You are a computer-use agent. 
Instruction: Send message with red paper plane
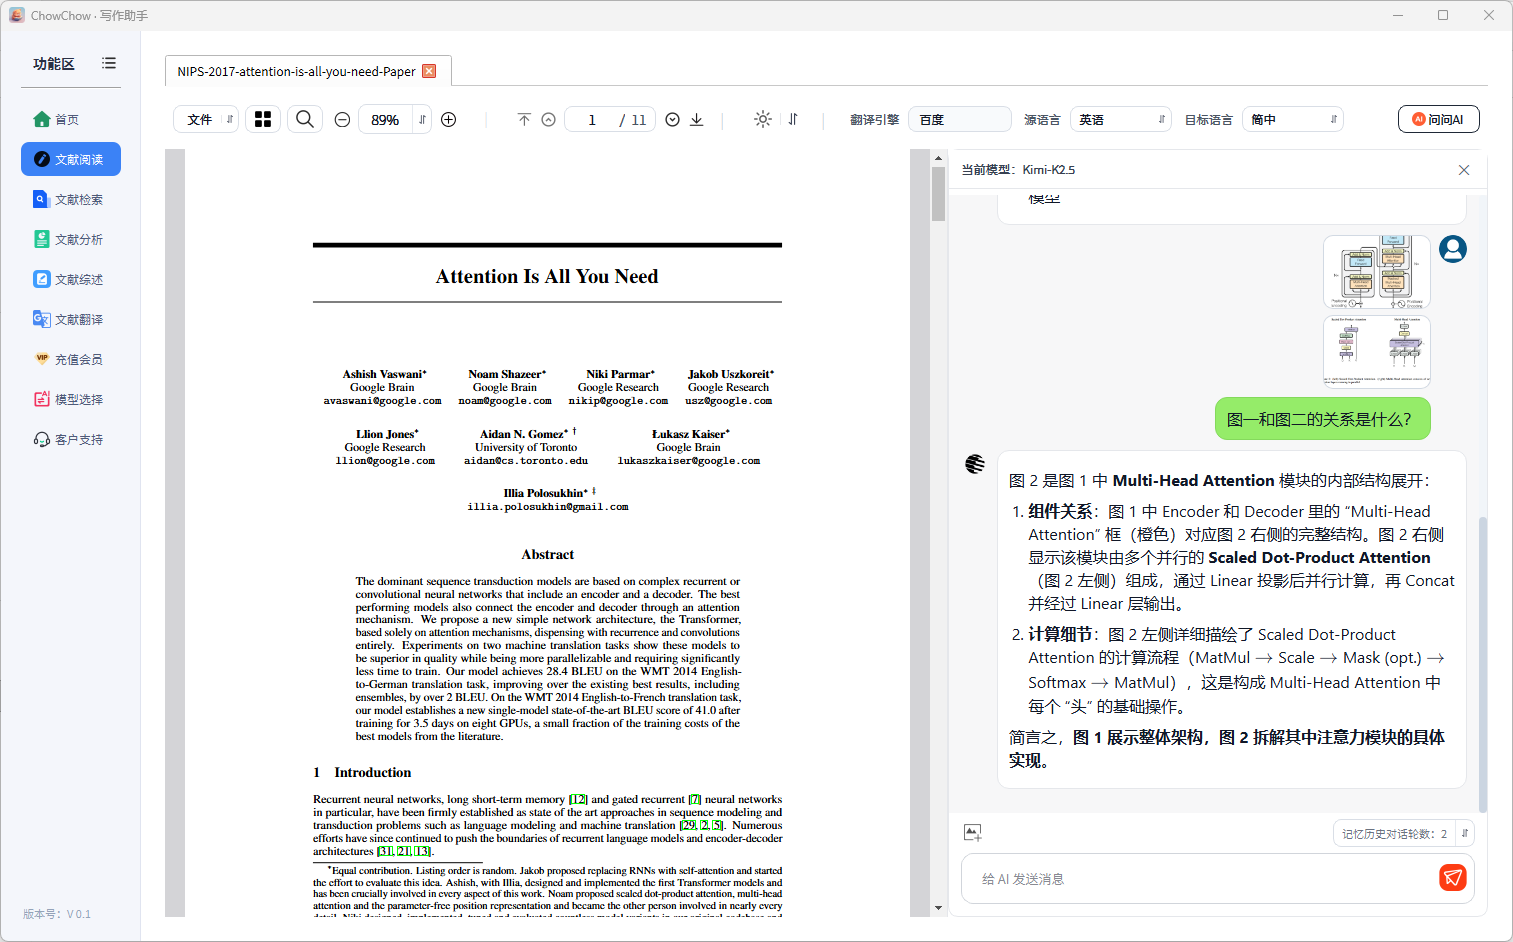click(1452, 878)
